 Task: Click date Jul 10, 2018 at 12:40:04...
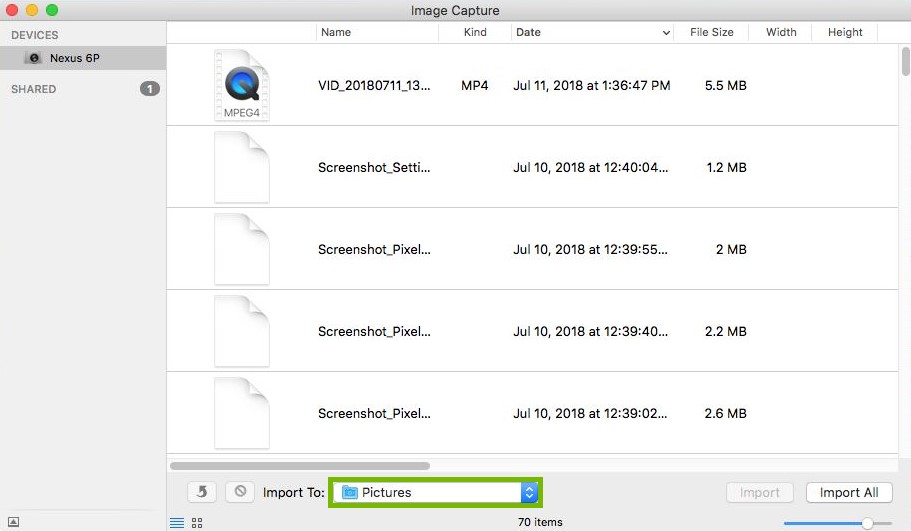tap(590, 167)
